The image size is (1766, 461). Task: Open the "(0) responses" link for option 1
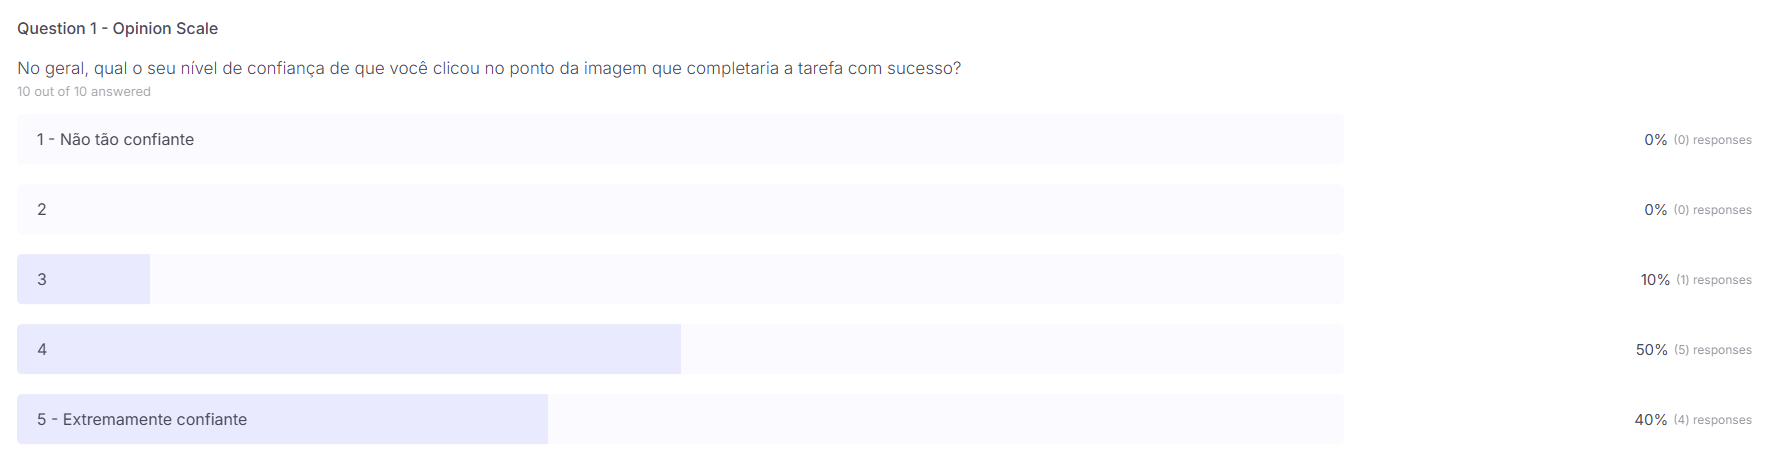[x=1712, y=140]
